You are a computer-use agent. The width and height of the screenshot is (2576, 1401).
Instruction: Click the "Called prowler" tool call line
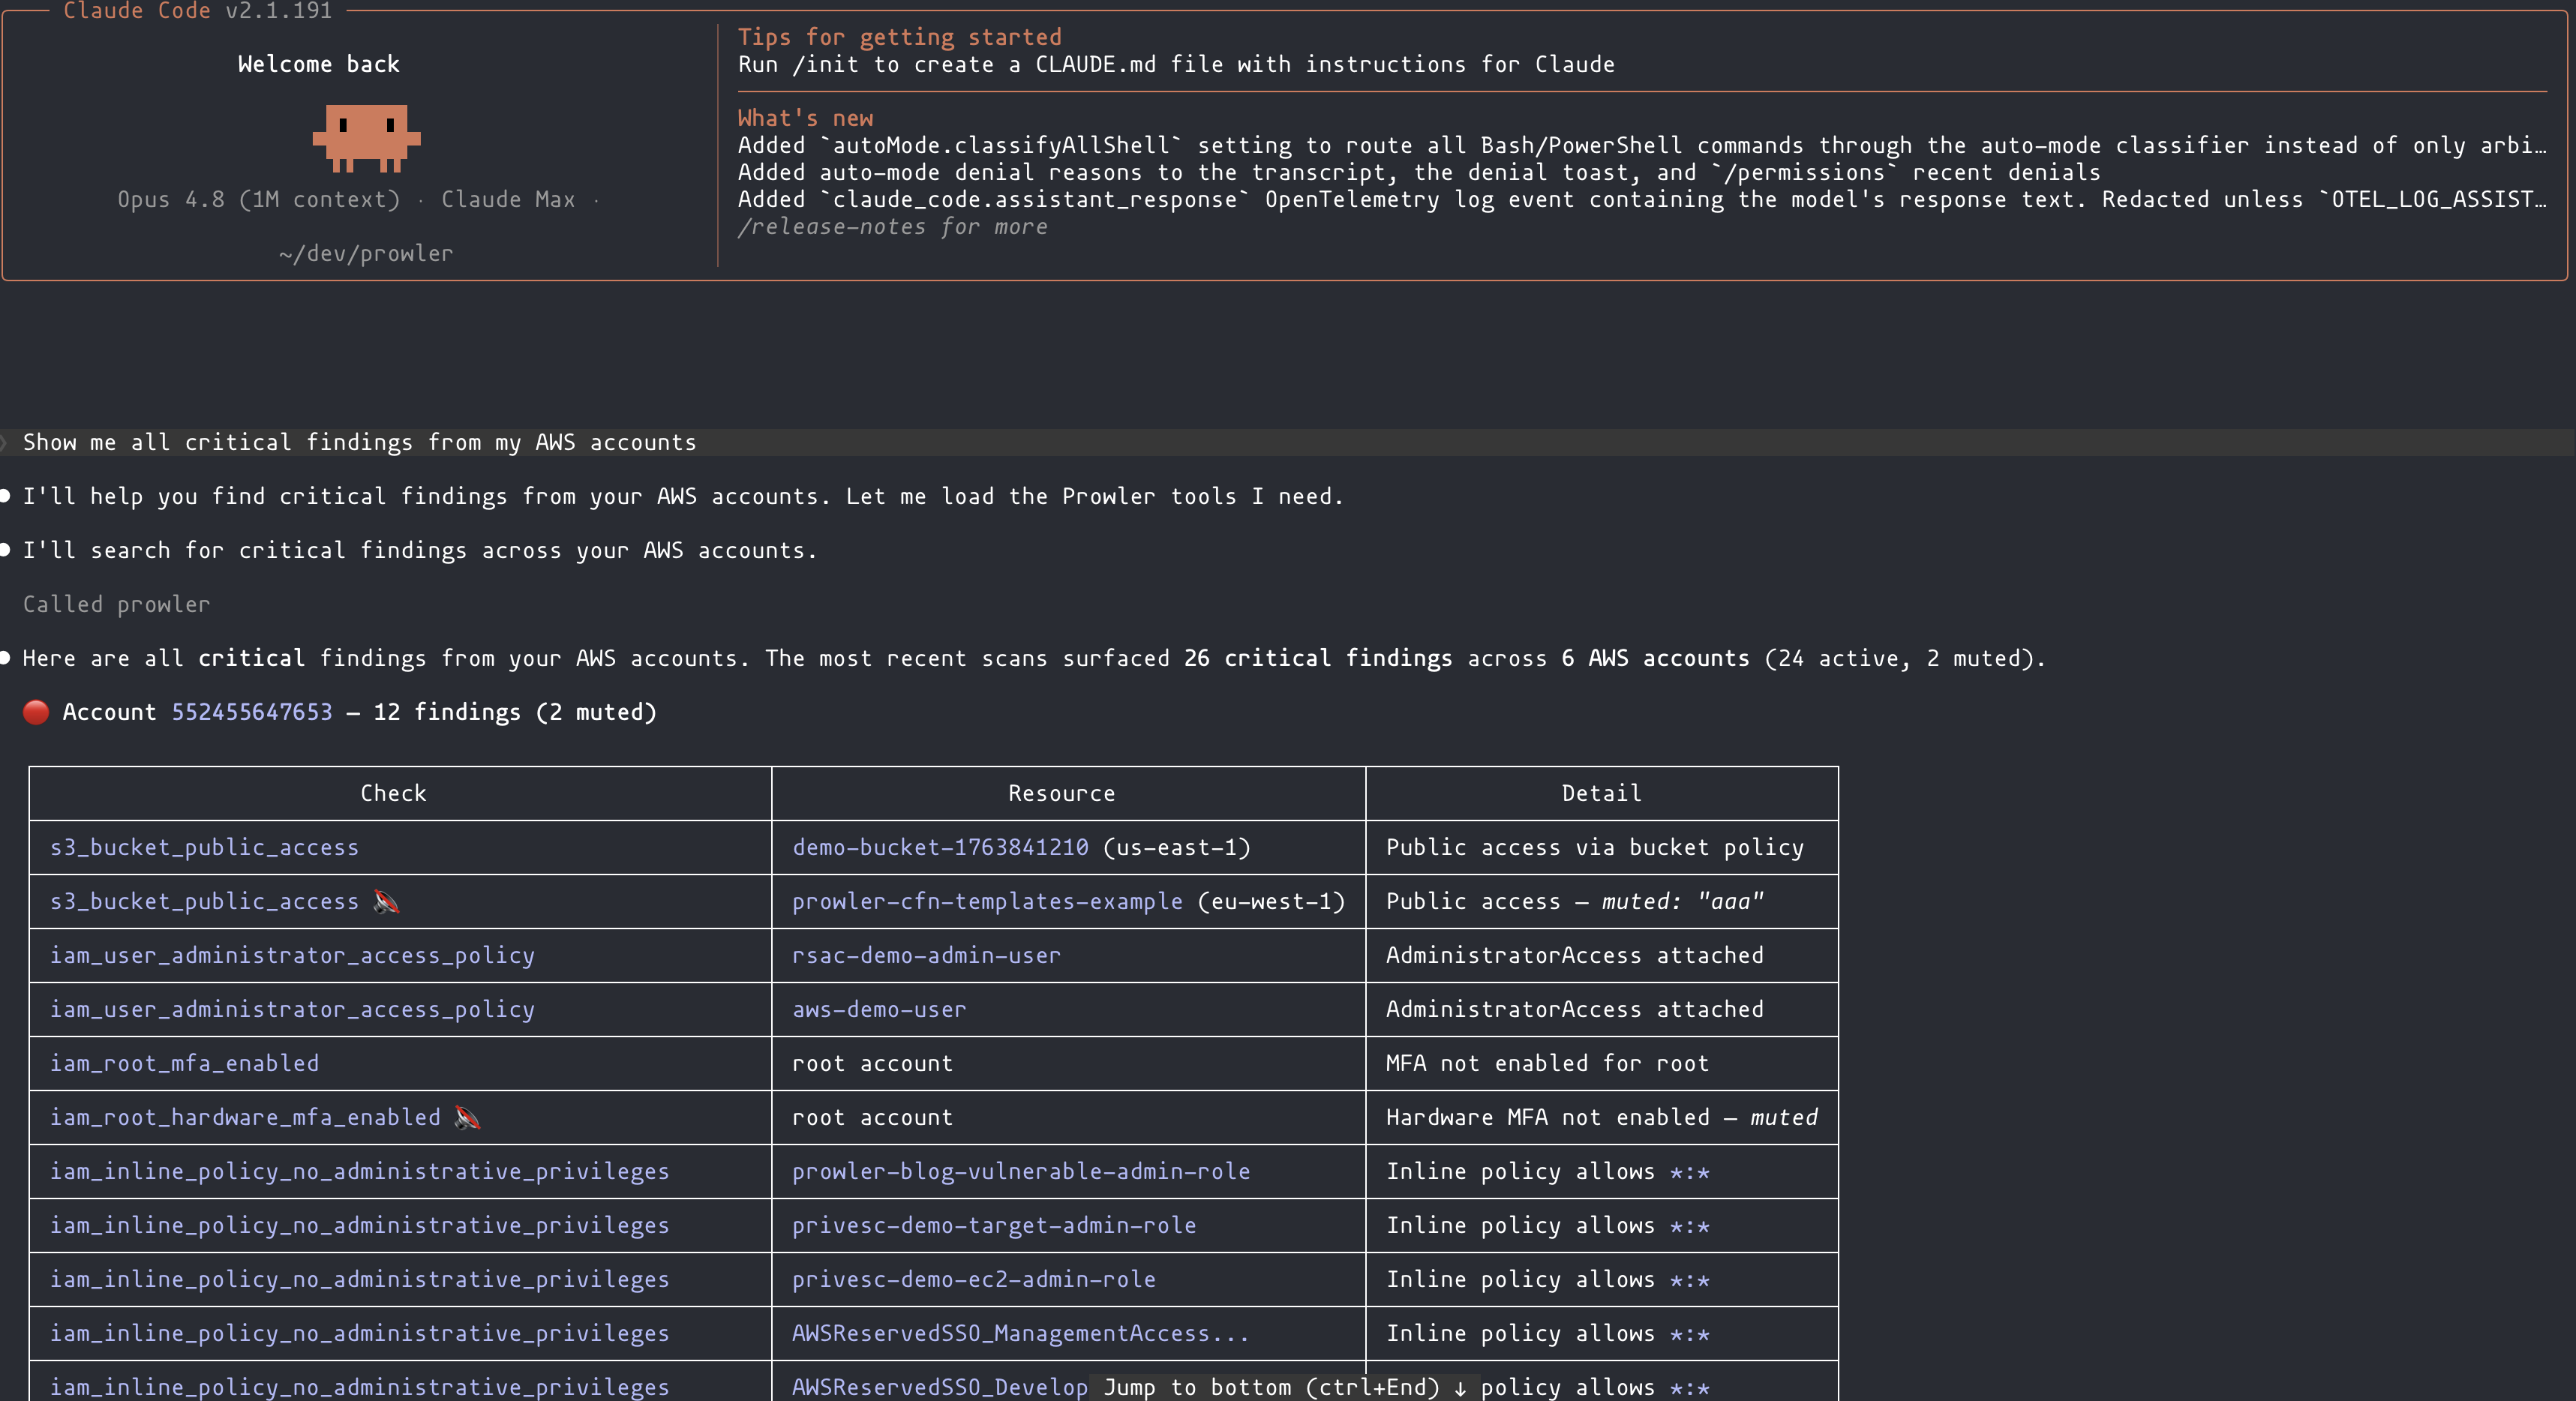click(x=116, y=604)
